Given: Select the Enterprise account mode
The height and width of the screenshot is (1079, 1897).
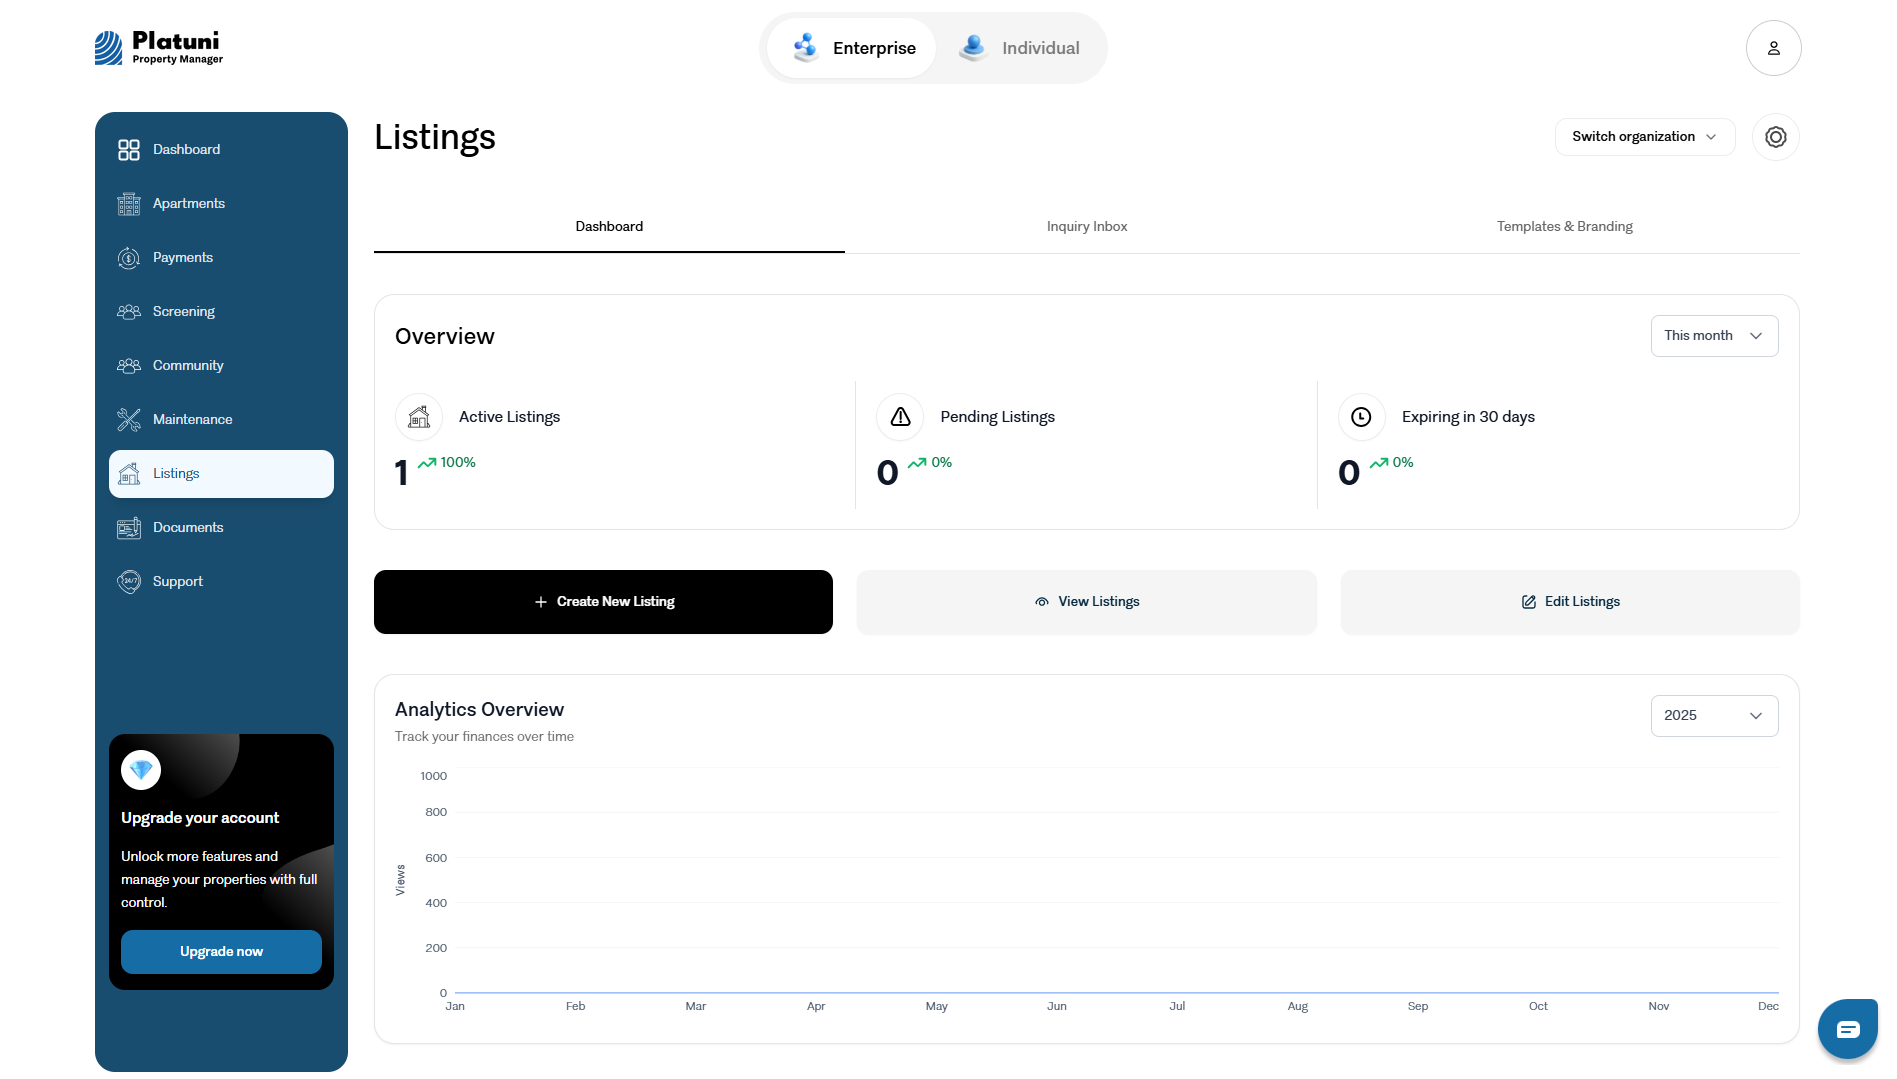Looking at the screenshot, I should [x=853, y=48].
